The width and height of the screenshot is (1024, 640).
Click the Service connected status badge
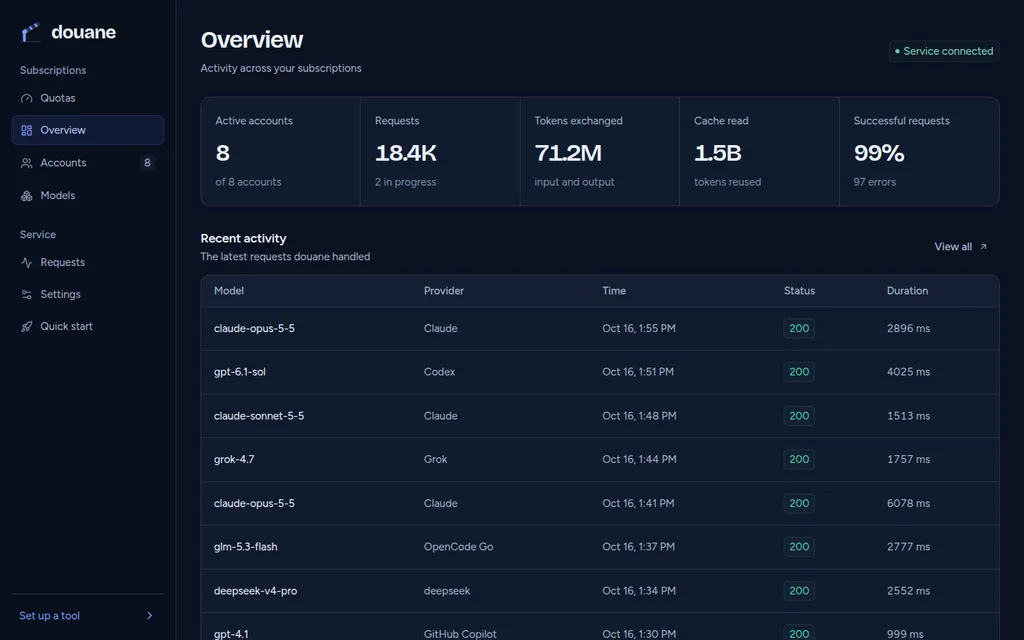point(944,51)
